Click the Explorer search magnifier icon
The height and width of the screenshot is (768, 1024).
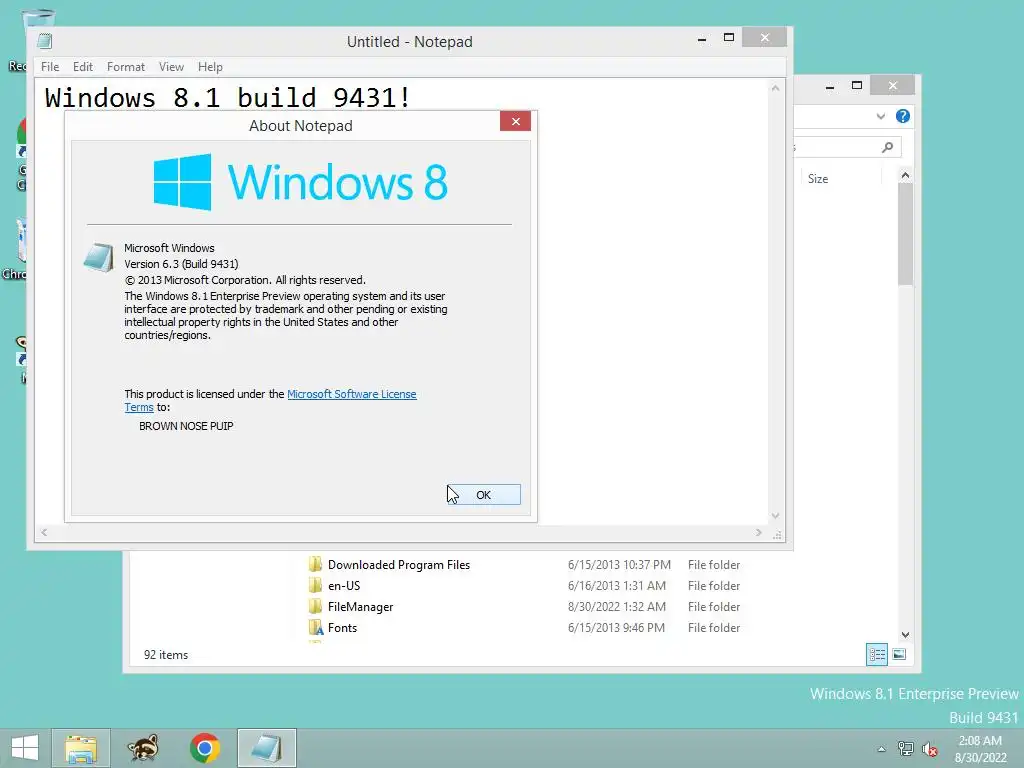pyautogui.click(x=887, y=148)
